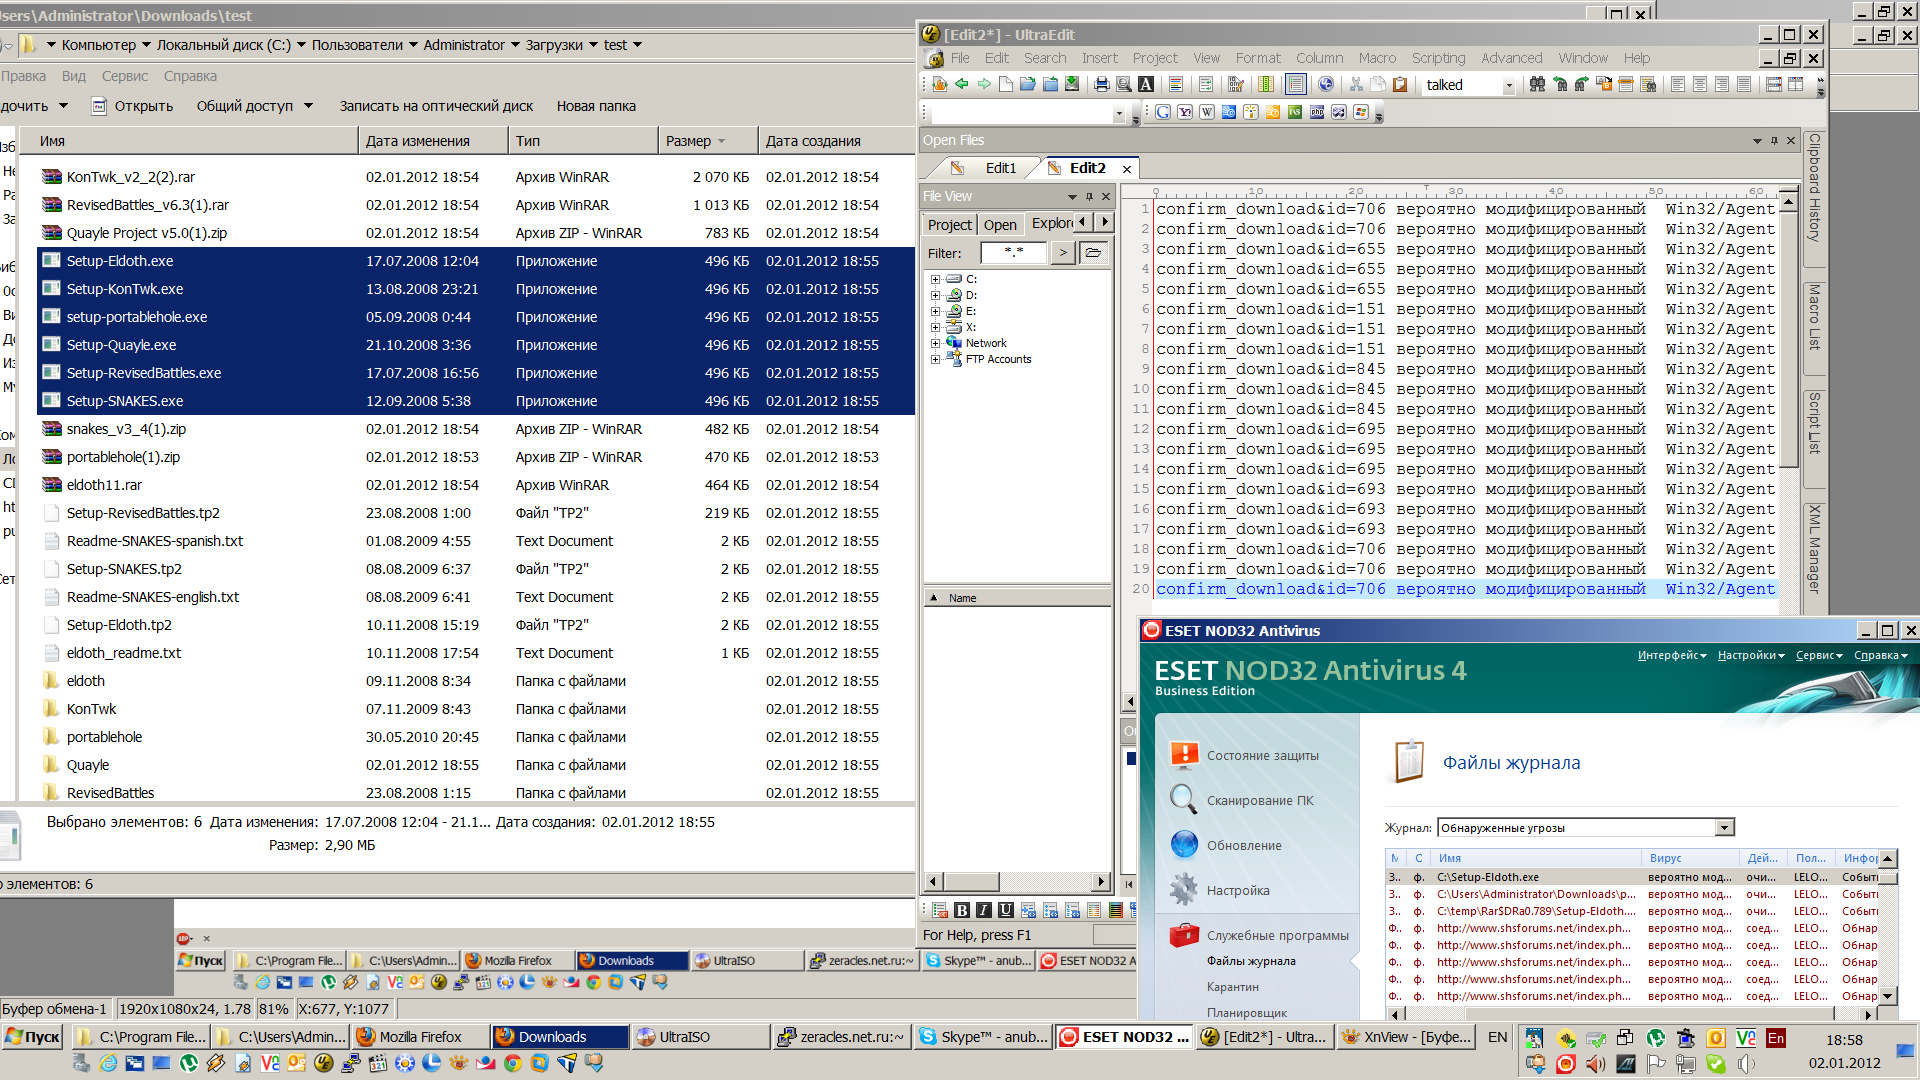Click the Mozilla Firefox taskbar button
Image resolution: width=1920 pixels, height=1080 pixels.
(420, 1037)
